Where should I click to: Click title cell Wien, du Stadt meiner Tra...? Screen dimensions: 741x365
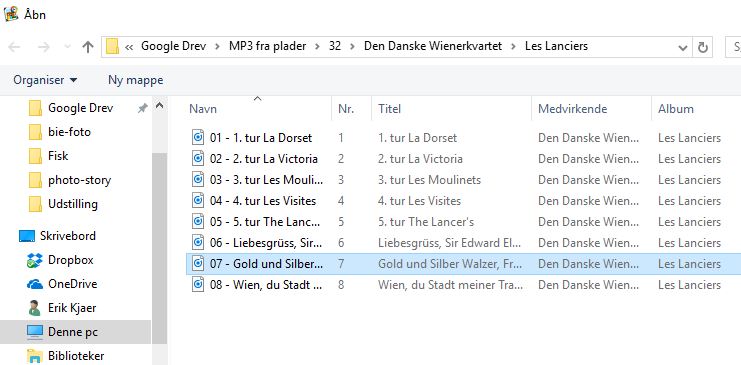tap(451, 285)
